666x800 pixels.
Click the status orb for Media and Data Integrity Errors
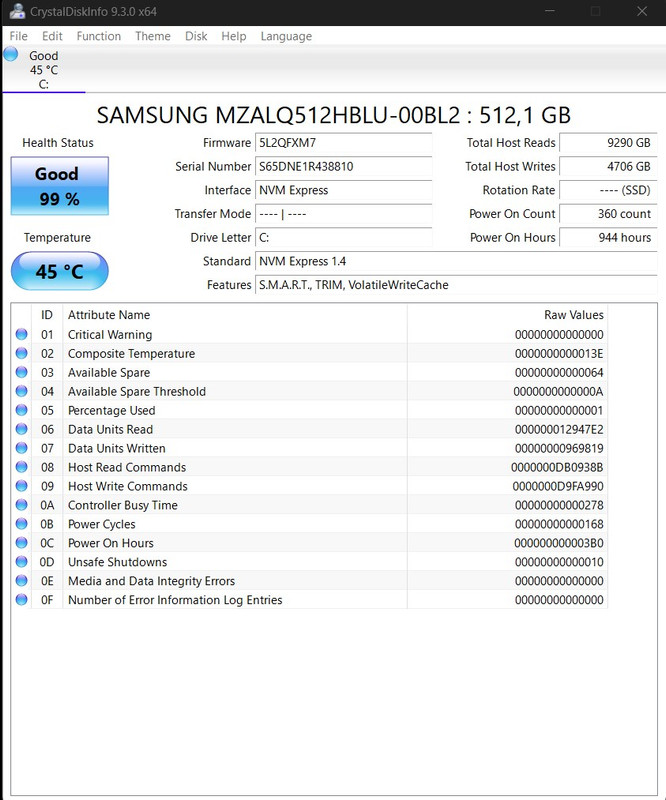pyautogui.click(x=21, y=580)
